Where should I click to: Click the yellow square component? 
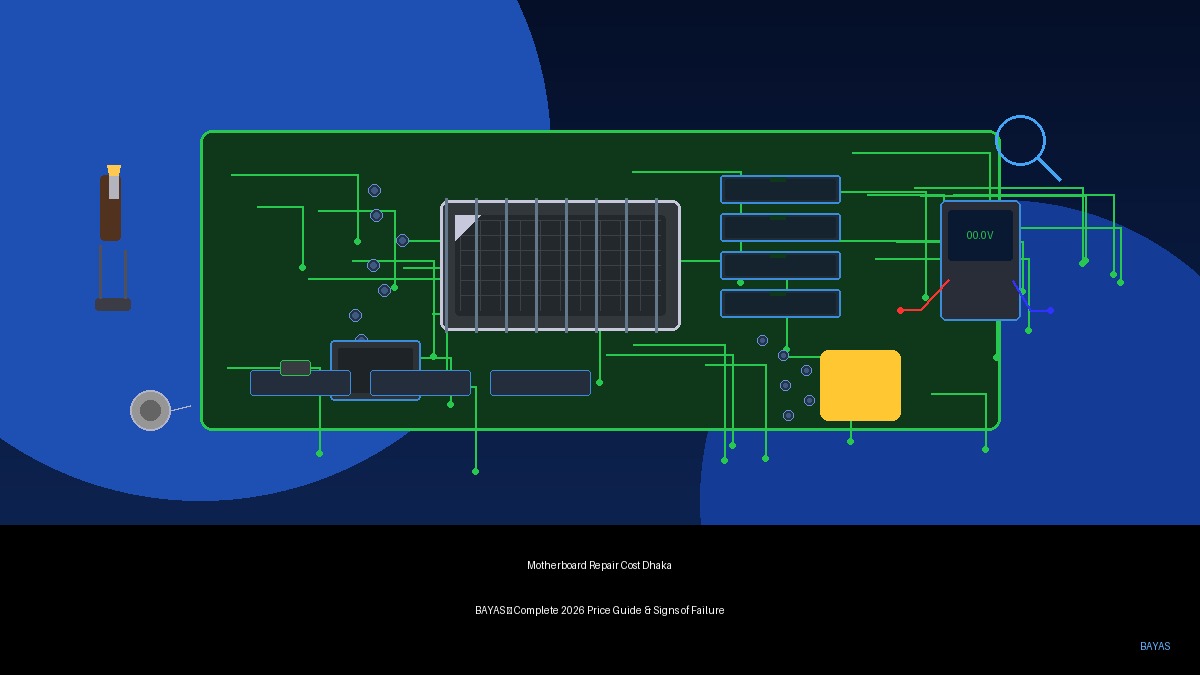[860, 385]
